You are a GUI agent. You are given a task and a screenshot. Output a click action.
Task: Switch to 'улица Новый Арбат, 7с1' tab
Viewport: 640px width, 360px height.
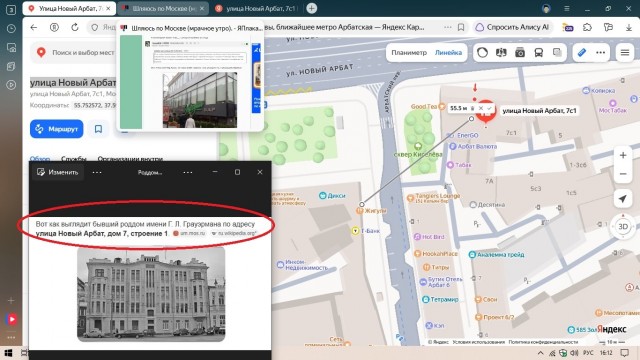256,8
